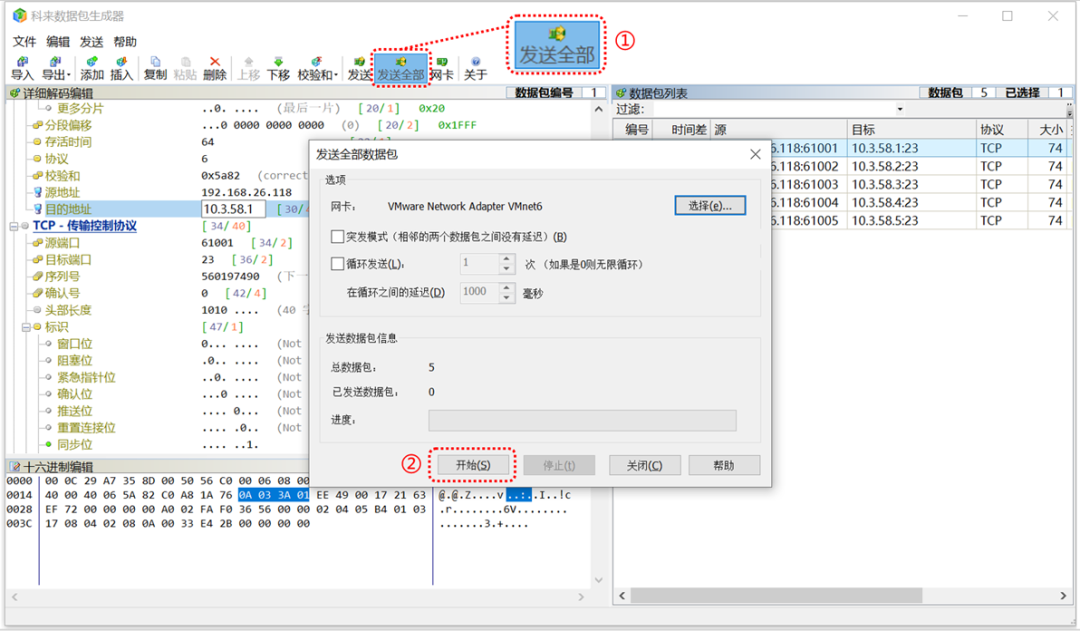Click the 导入 (Import) toolbar icon
1080x631 pixels.
[x=22, y=68]
